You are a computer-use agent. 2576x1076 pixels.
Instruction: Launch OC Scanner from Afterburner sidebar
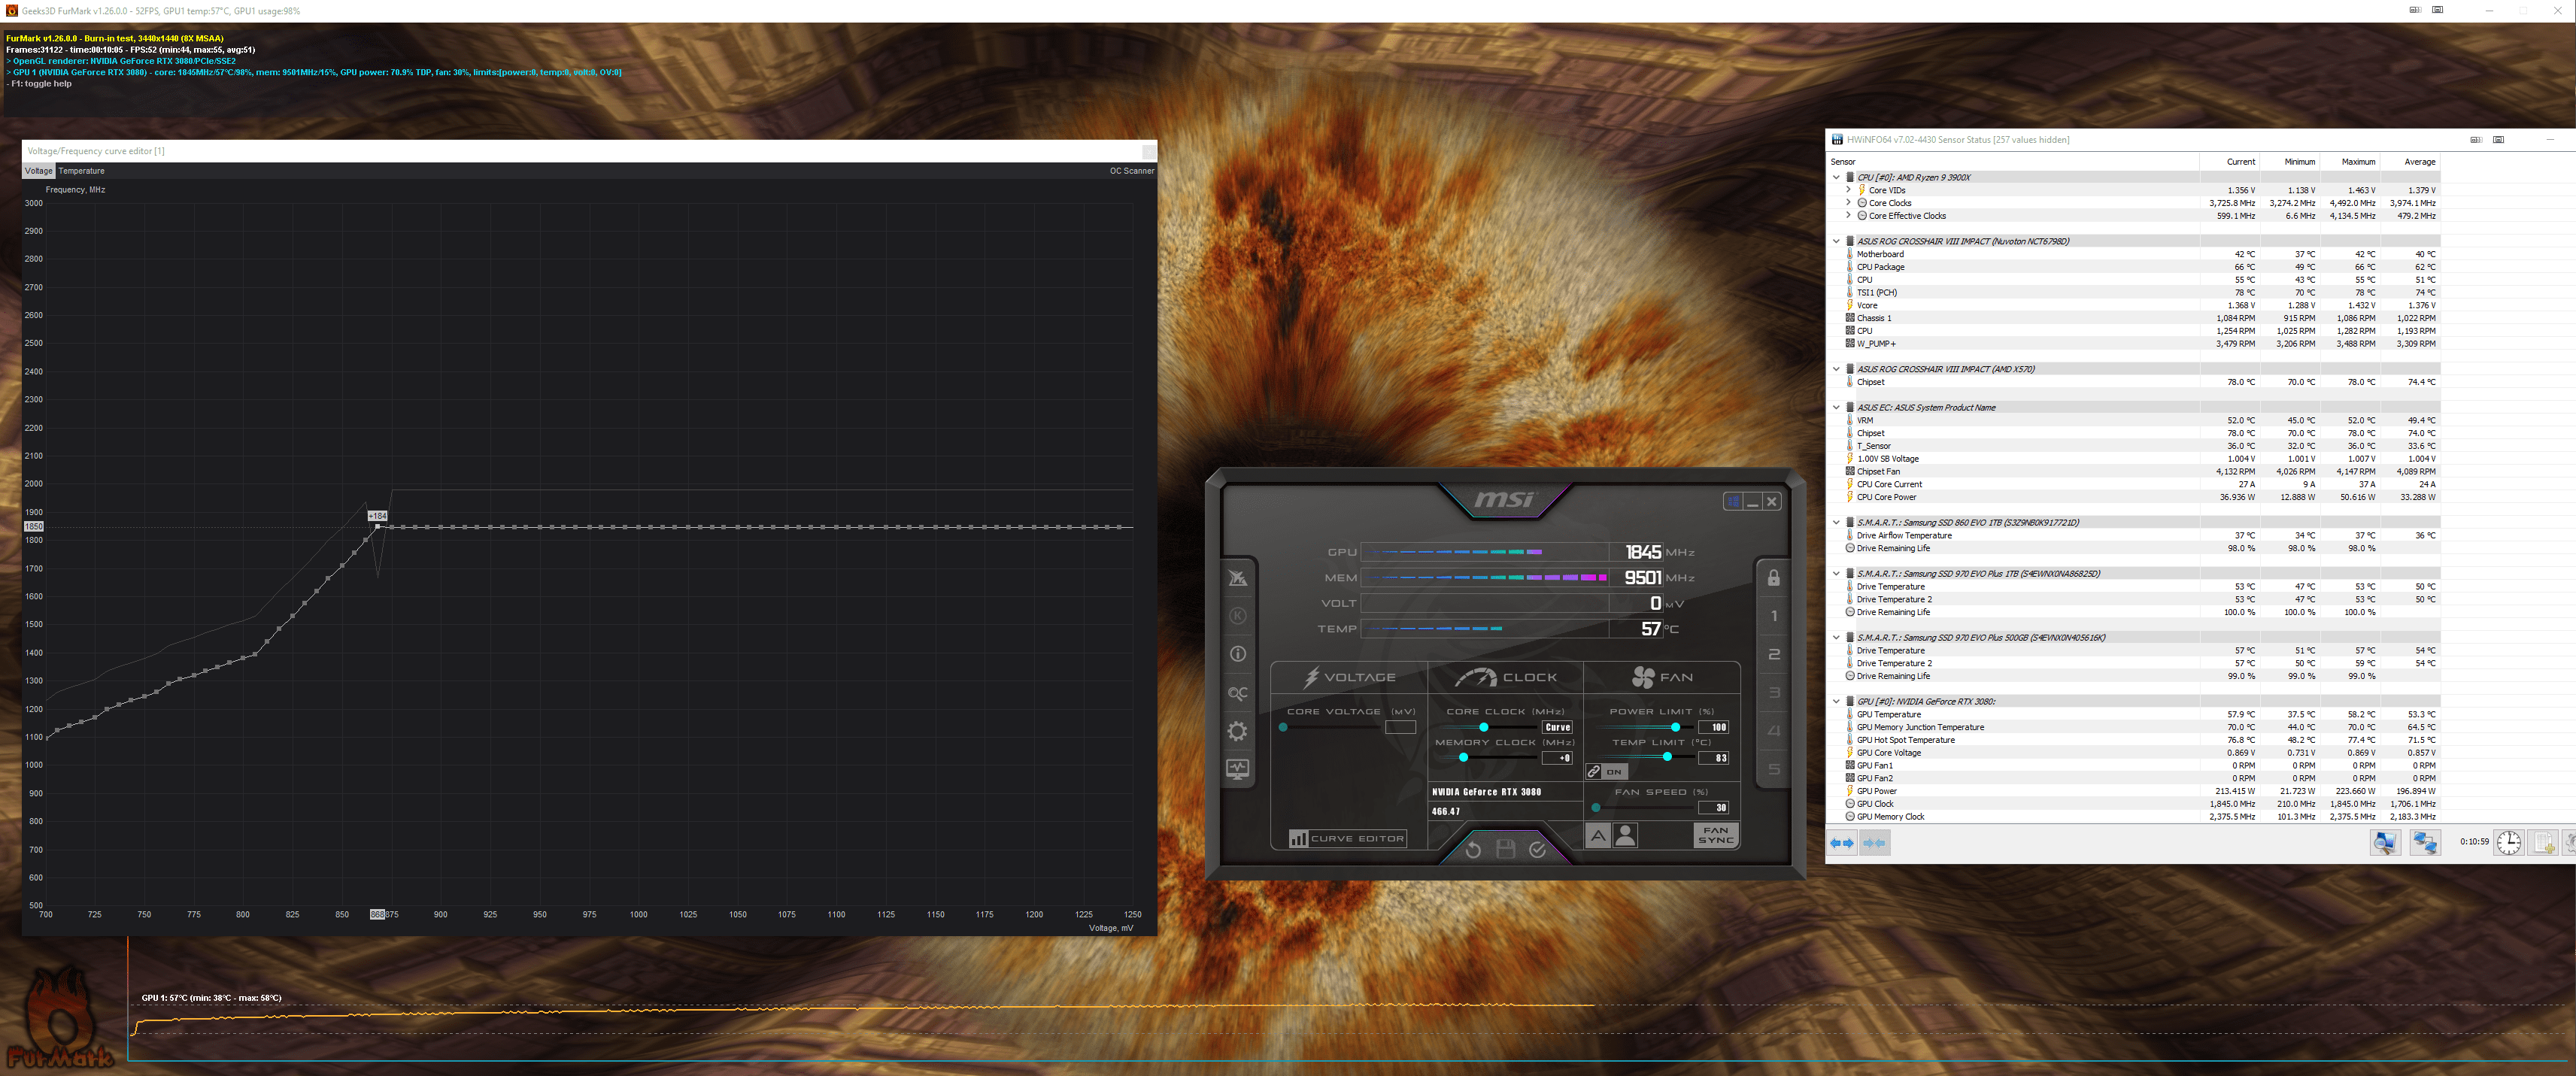pyautogui.click(x=1238, y=693)
